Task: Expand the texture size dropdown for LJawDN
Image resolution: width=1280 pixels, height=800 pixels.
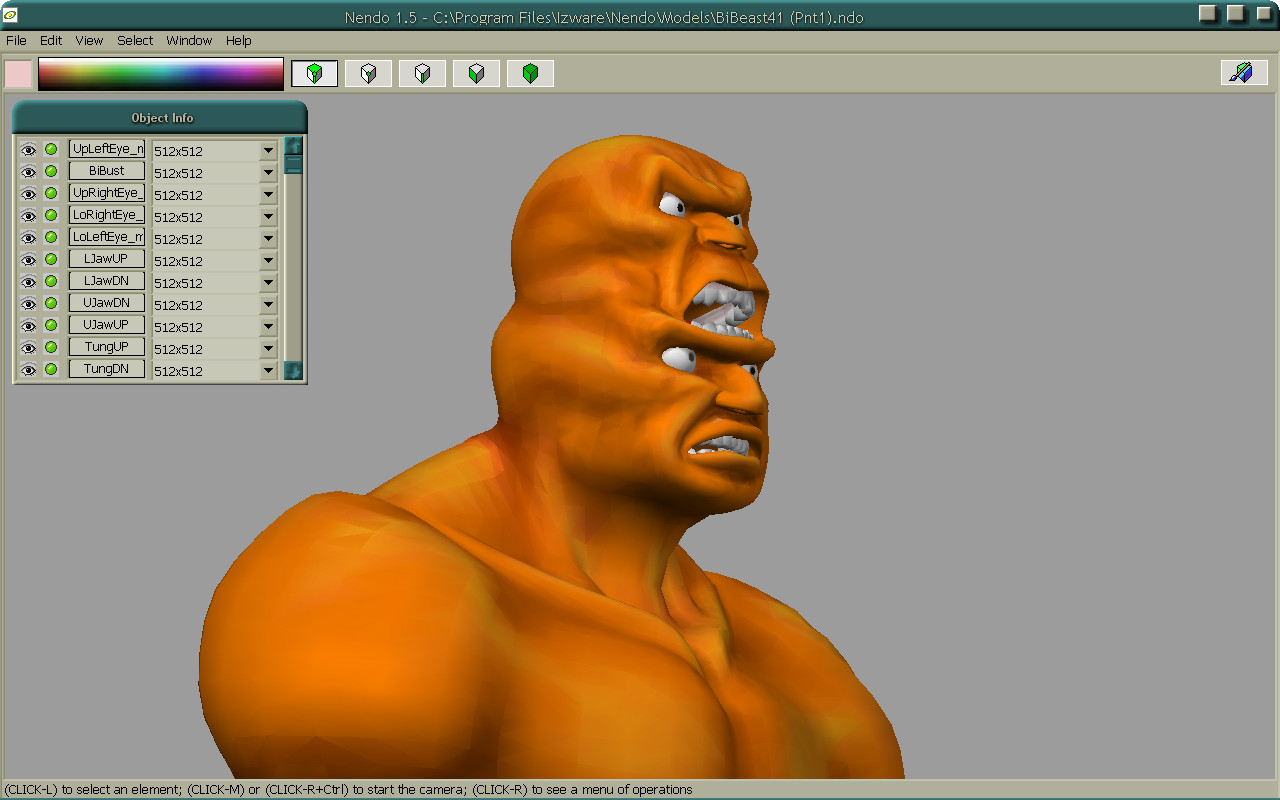Action: (x=268, y=283)
